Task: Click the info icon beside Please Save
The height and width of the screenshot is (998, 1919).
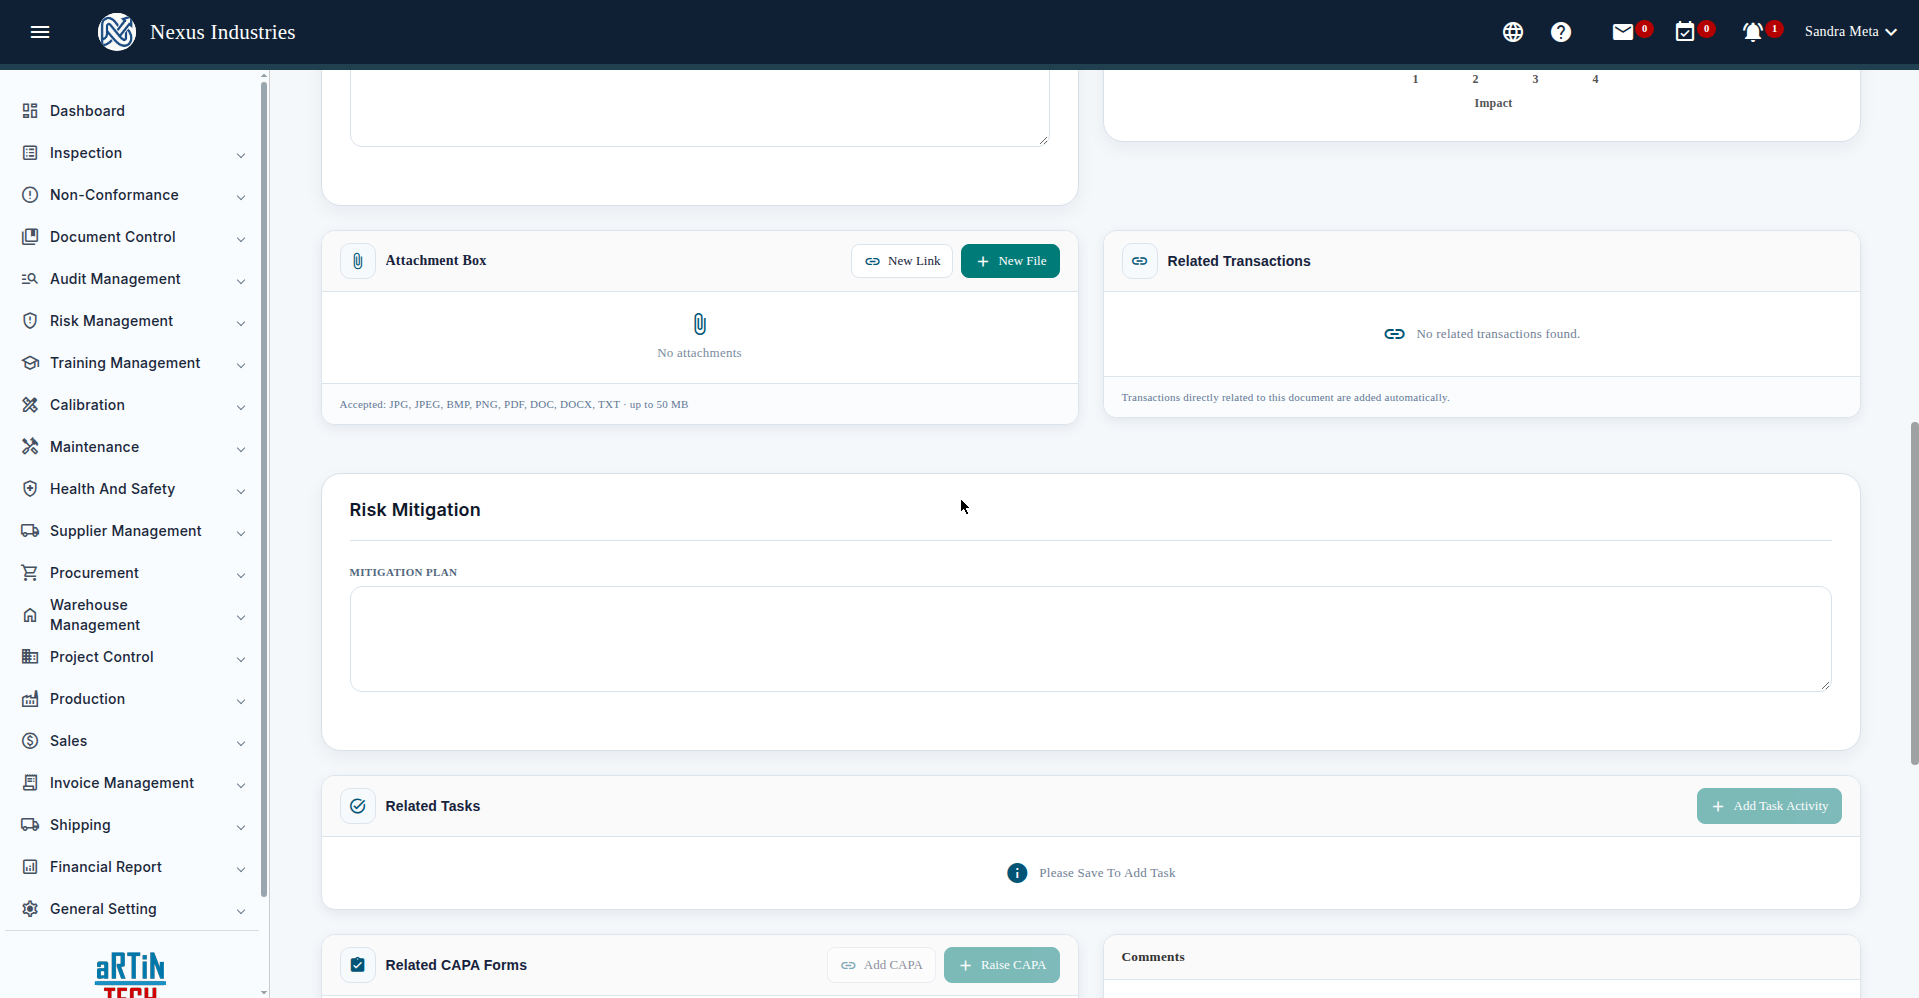Action: coord(1017,873)
